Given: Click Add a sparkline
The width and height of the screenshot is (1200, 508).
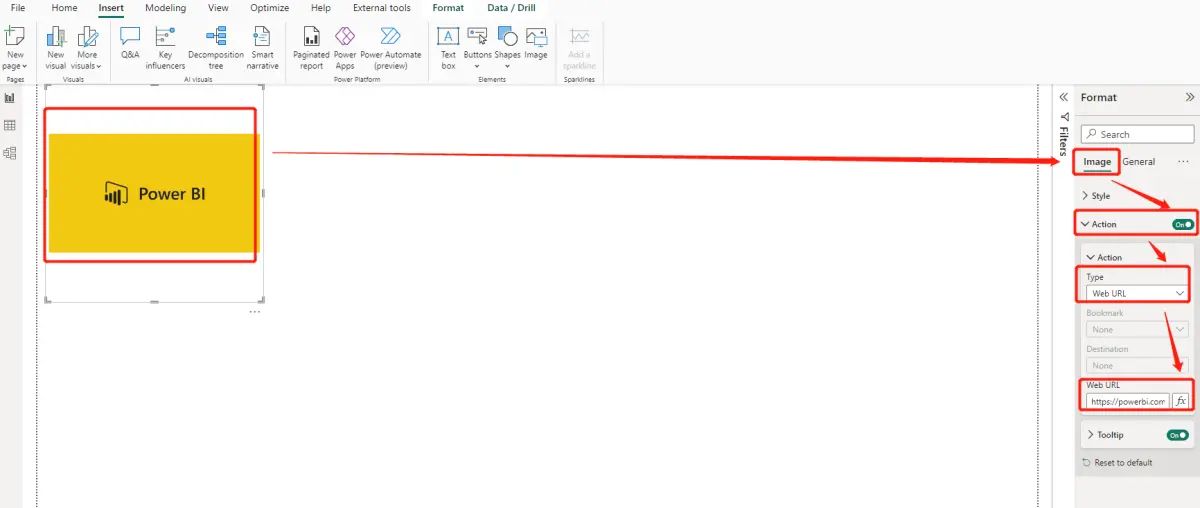Looking at the screenshot, I should (579, 47).
